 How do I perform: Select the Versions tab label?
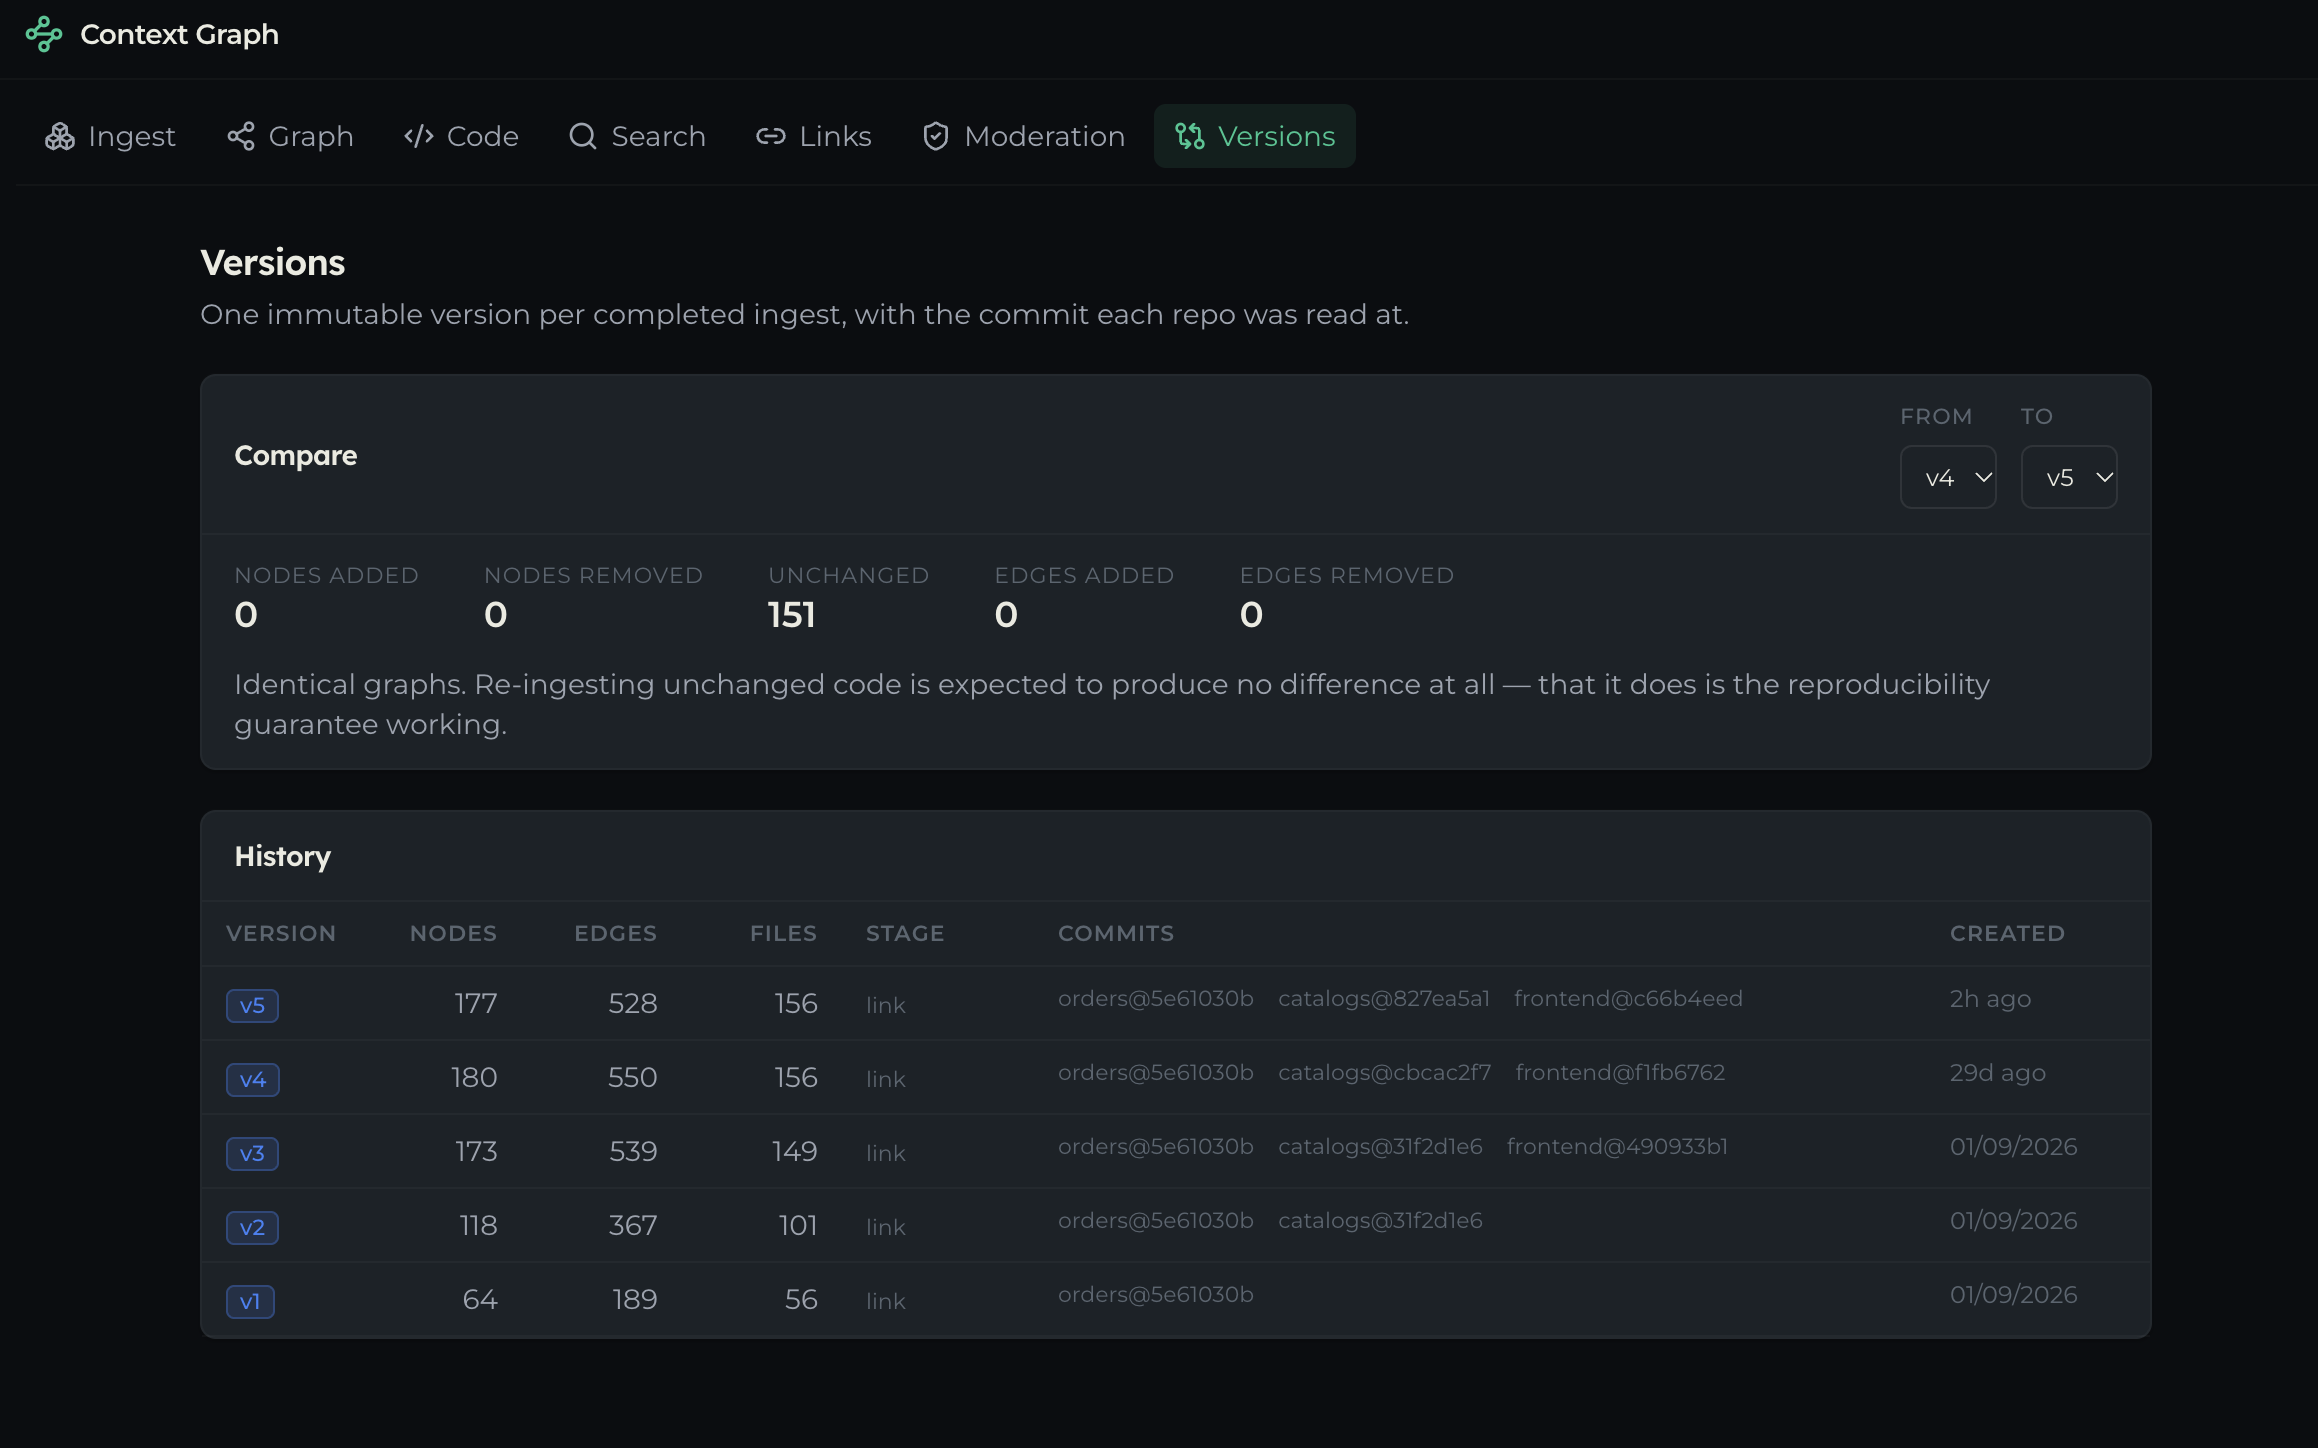1276,136
